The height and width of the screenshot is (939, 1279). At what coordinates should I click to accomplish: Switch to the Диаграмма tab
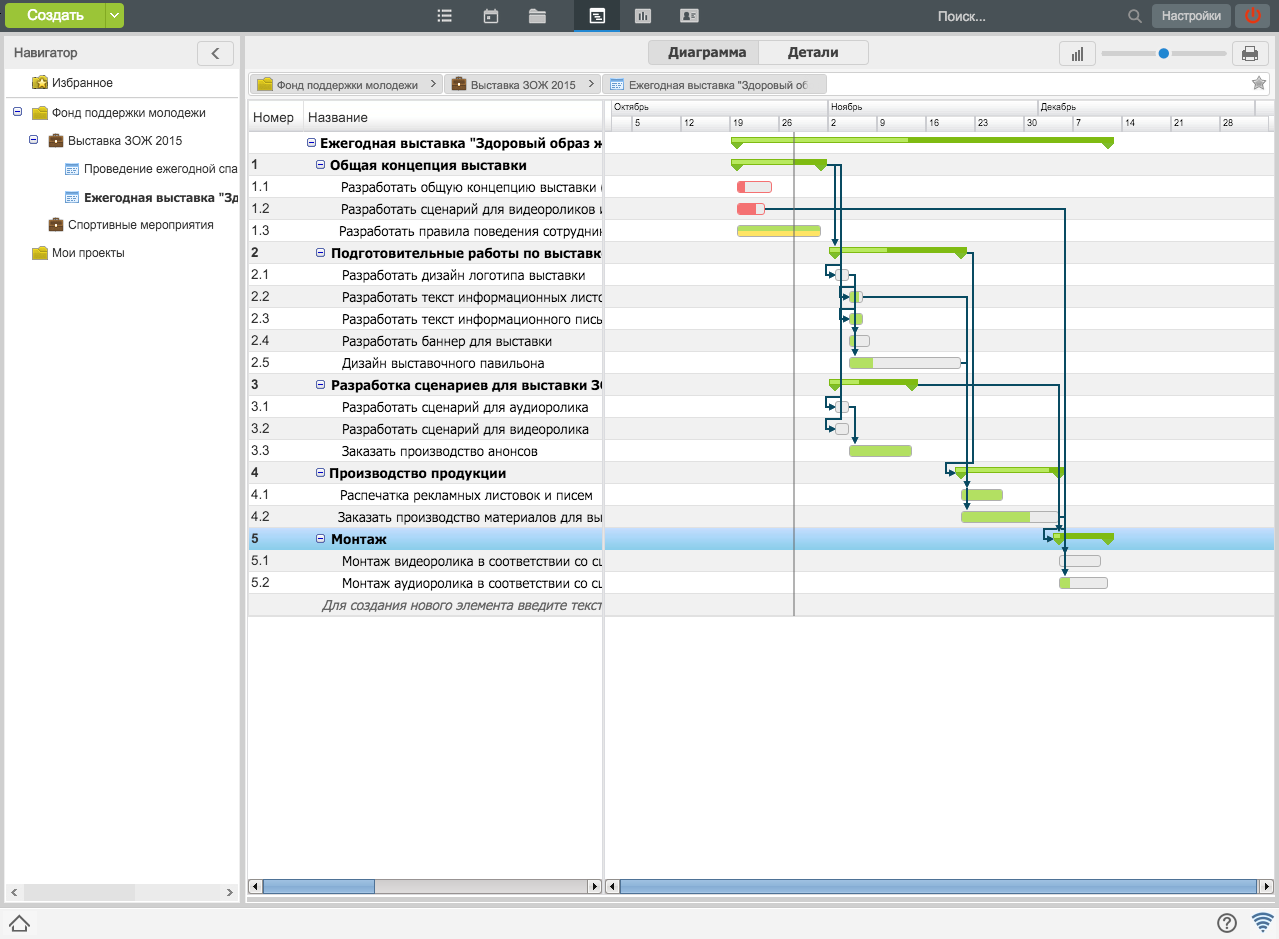pyautogui.click(x=704, y=53)
